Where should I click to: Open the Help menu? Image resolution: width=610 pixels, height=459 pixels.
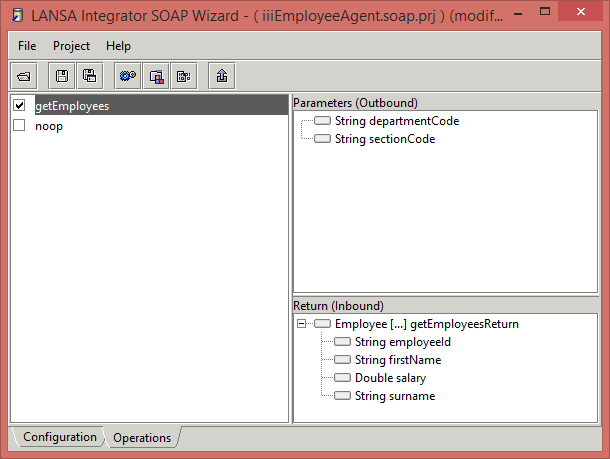click(x=118, y=46)
